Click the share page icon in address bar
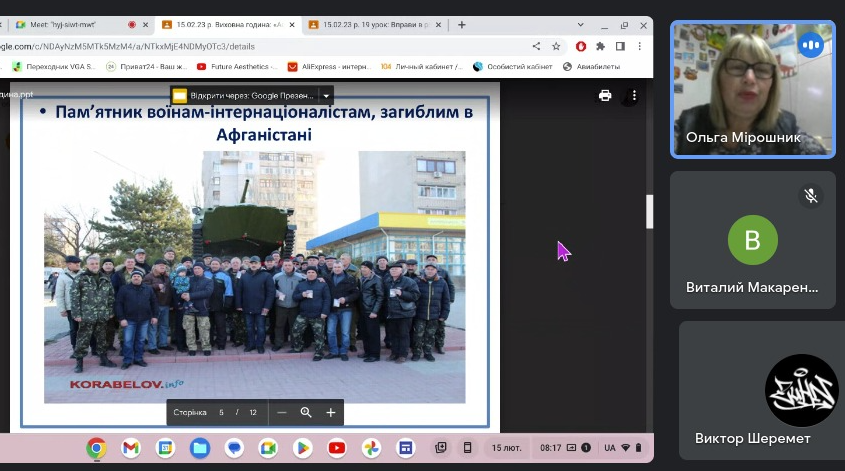This screenshot has height=471, width=845. tap(536, 46)
